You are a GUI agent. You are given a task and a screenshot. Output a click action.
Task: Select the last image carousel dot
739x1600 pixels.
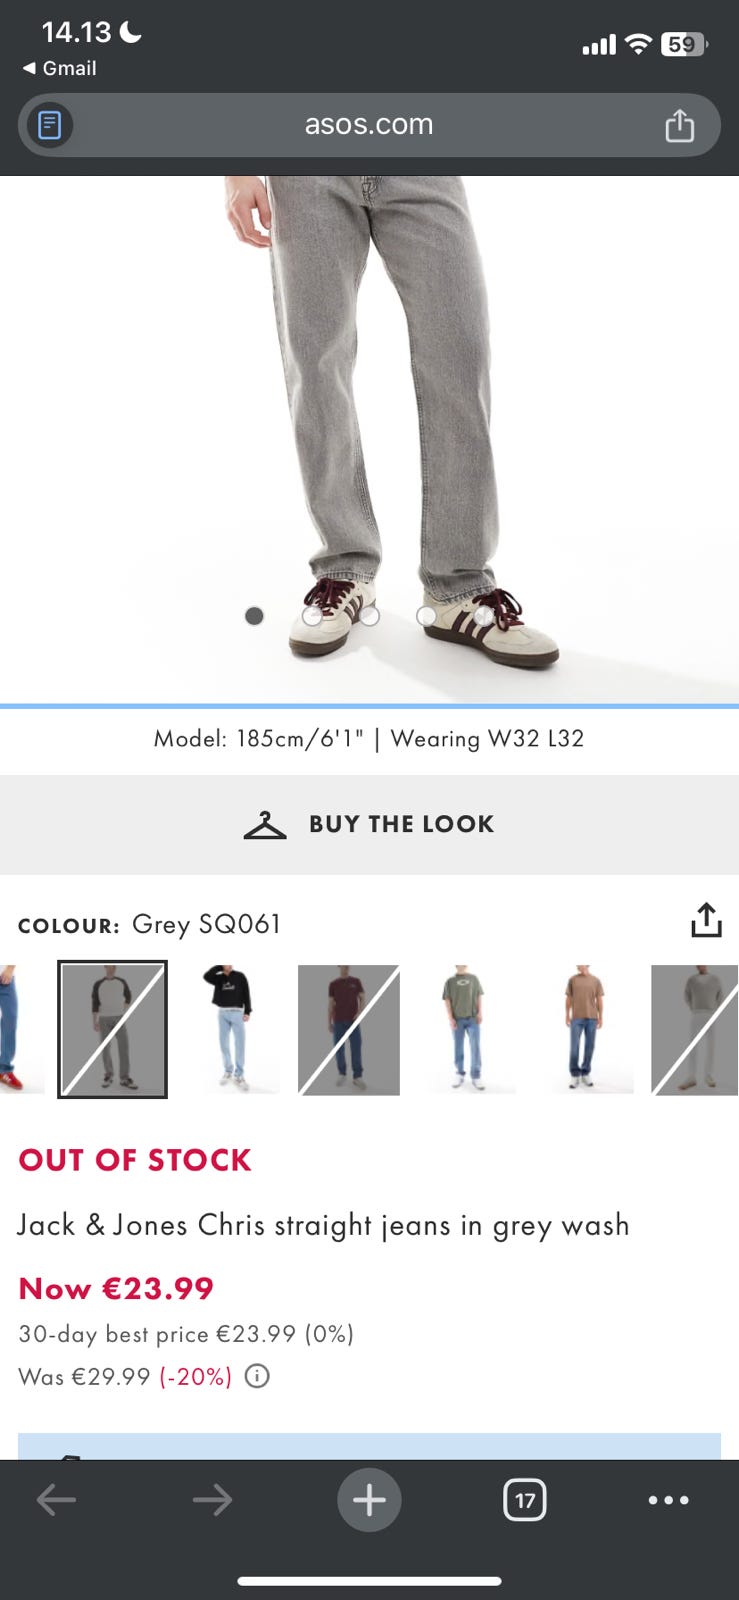[x=483, y=616]
